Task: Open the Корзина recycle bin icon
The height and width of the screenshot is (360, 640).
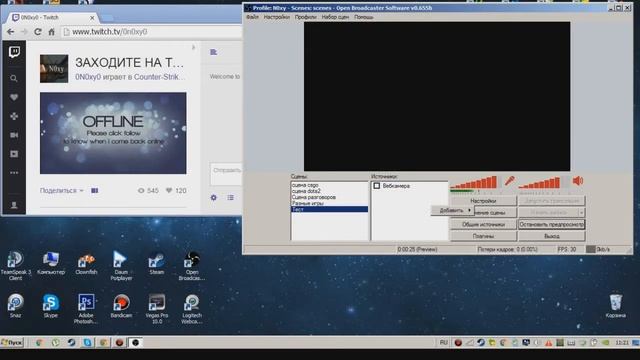Action: (x=616, y=306)
